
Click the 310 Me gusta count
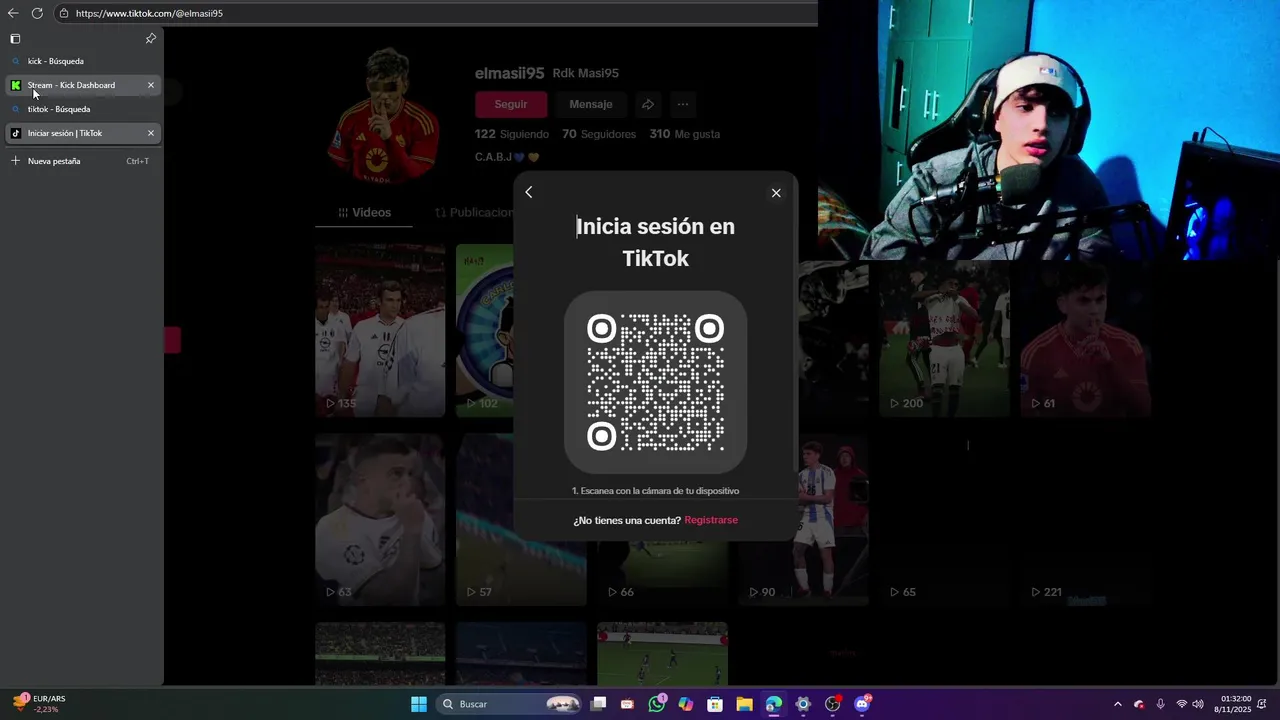tap(685, 134)
